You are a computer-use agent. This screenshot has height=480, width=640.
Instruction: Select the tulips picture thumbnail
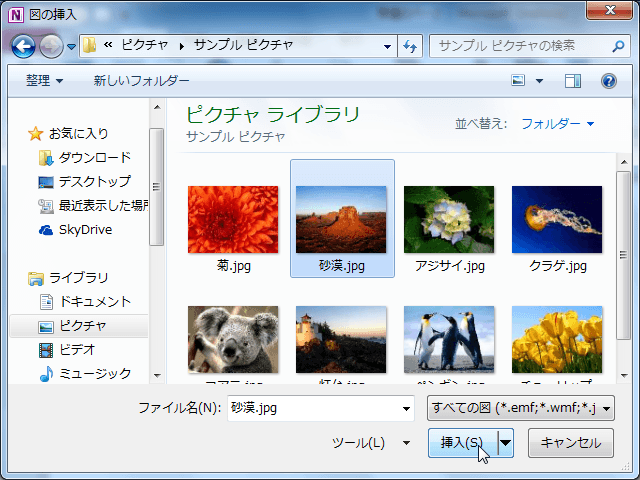(557, 340)
